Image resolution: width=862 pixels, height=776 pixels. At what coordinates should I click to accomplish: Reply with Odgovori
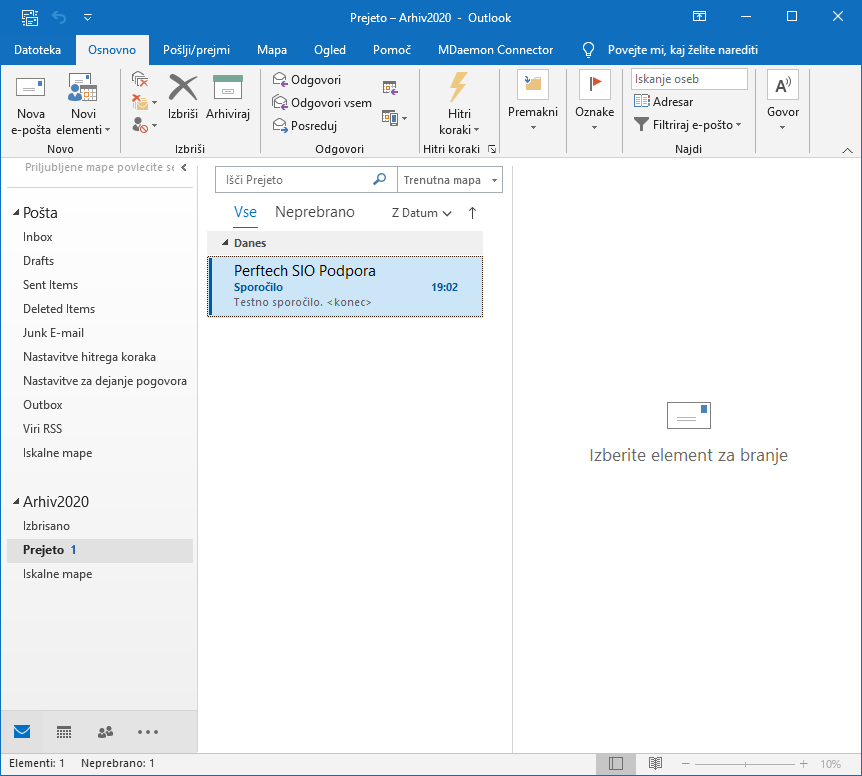307,80
